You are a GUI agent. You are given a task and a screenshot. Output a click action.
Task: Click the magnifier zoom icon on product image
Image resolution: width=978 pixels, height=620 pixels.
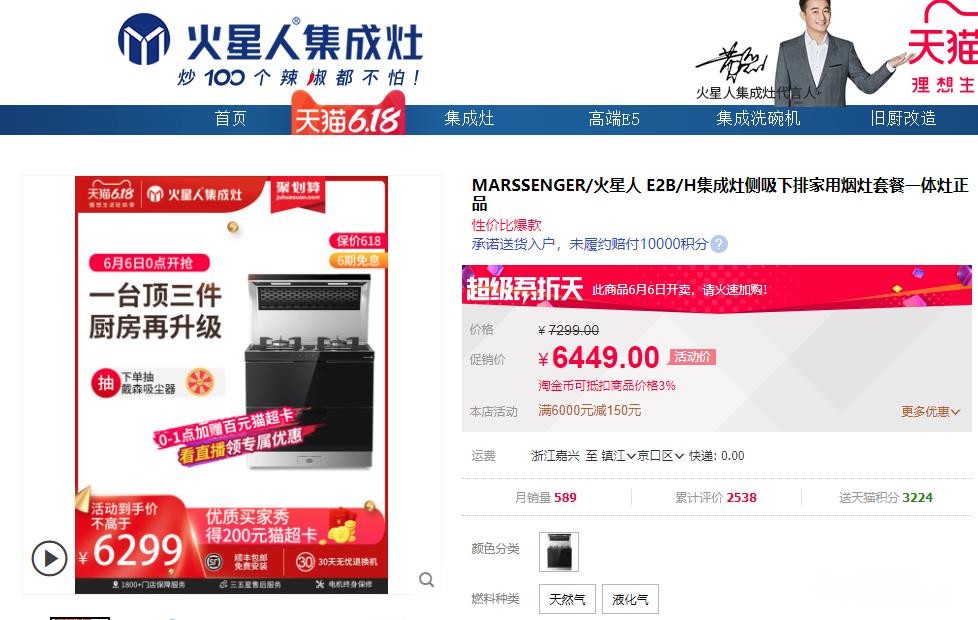427,580
